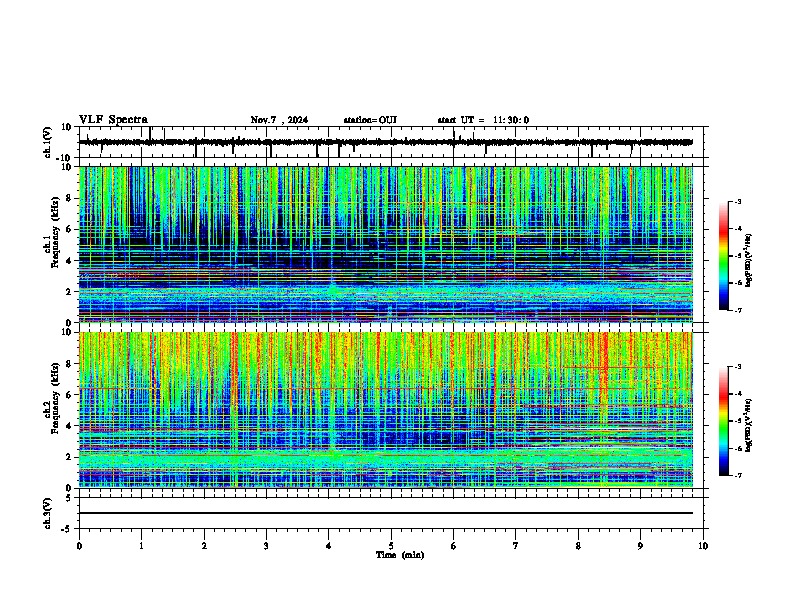Click the time axis tick label "8"
Viewport: 792px width, 612px height.
click(578, 546)
